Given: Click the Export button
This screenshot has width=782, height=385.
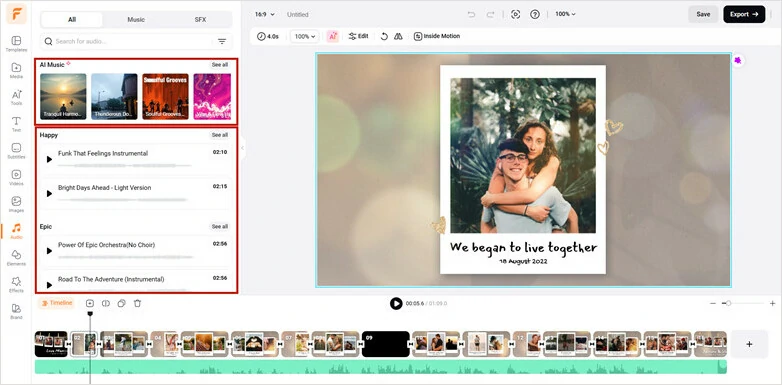Looking at the screenshot, I should [x=744, y=14].
